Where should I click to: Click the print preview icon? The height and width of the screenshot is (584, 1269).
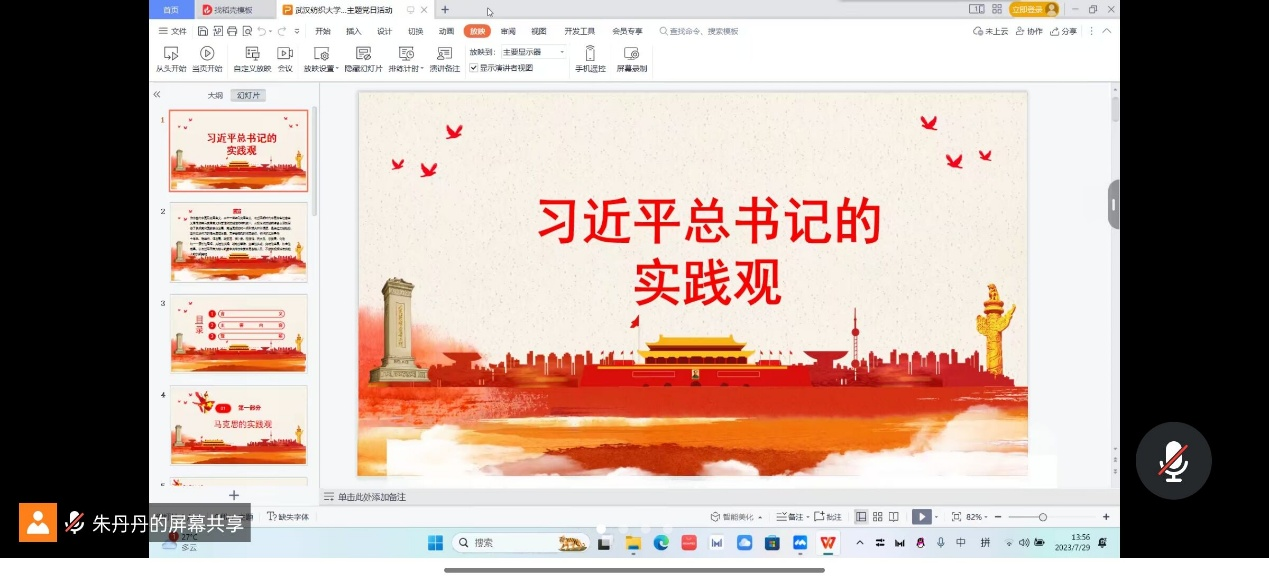click(246, 31)
